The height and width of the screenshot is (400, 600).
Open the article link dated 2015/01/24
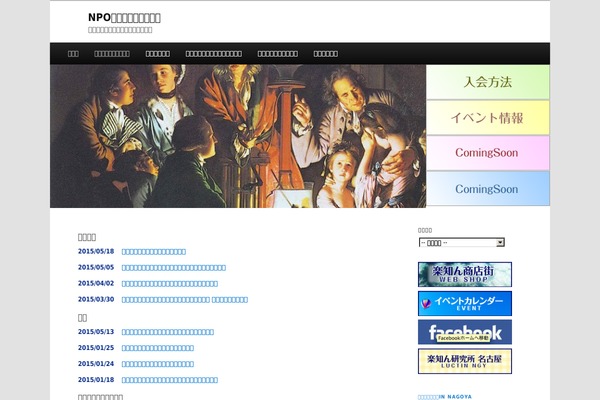point(158,364)
